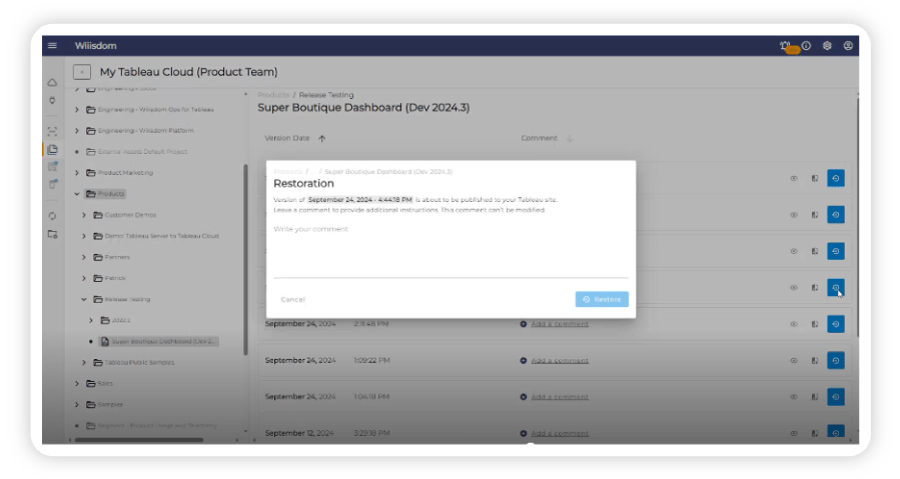Expand the Sales folder chevron
The image size is (900, 479).
point(77,384)
